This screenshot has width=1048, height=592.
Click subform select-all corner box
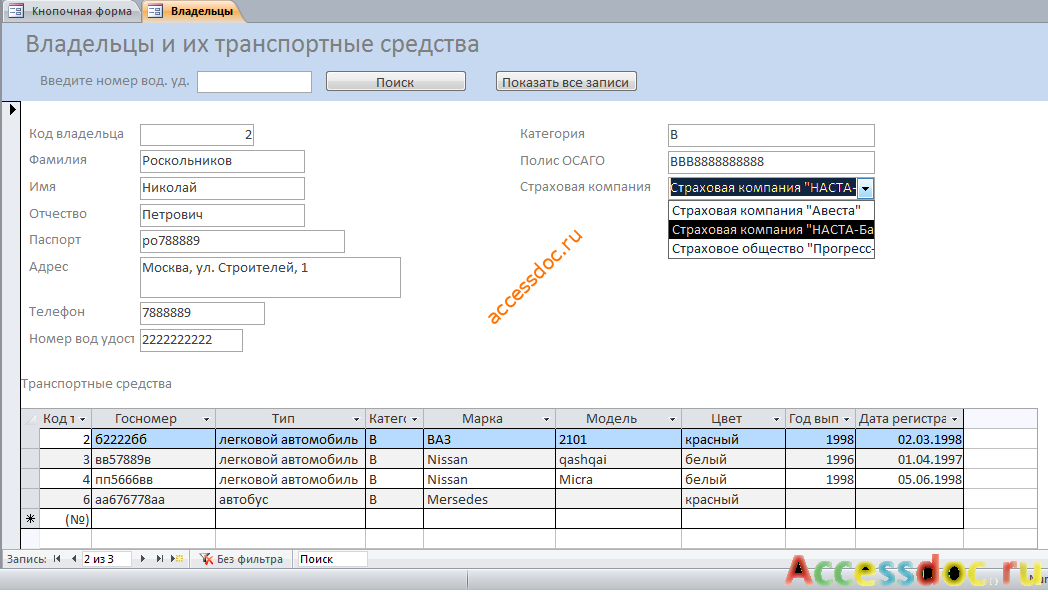[30, 419]
